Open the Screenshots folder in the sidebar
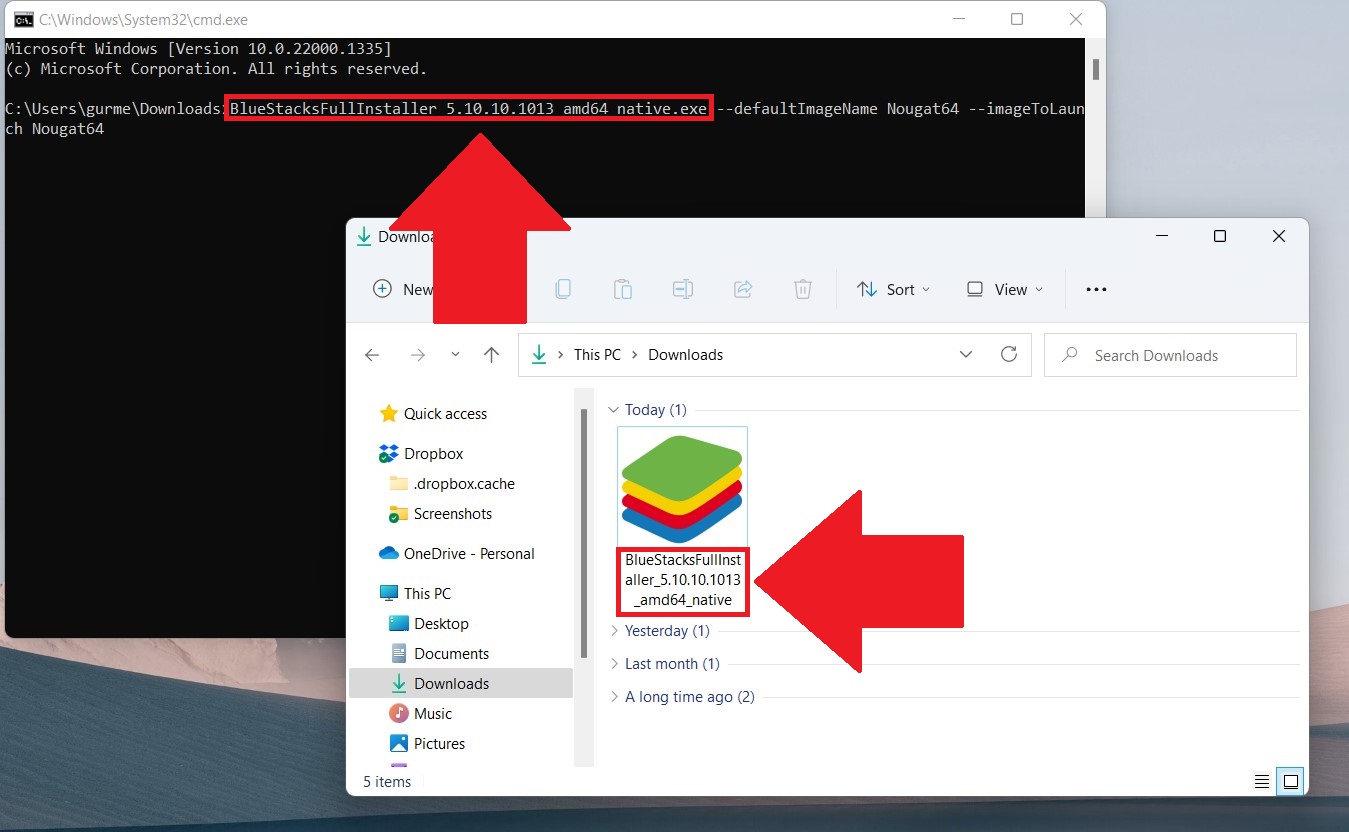1349x832 pixels. [x=448, y=514]
